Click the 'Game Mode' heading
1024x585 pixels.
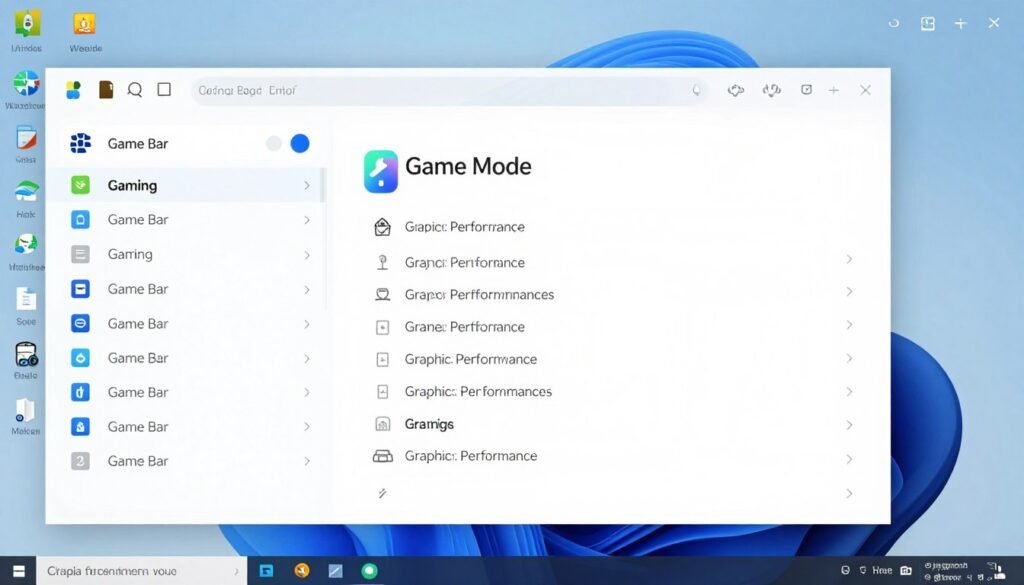tap(468, 166)
